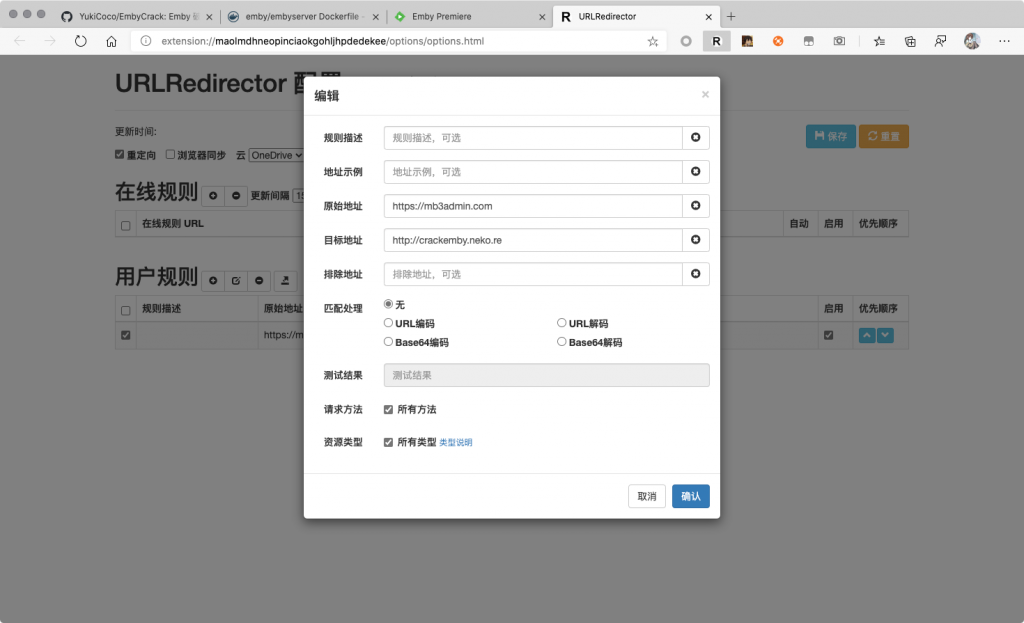Toggle the 所有类型 checkbox
The image size is (1024, 623).
(389, 442)
